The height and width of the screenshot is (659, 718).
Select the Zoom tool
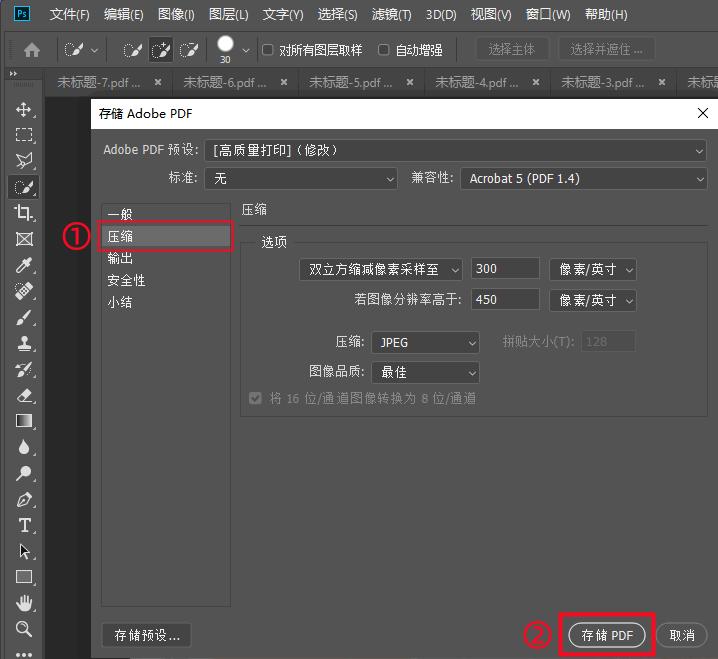click(24, 629)
